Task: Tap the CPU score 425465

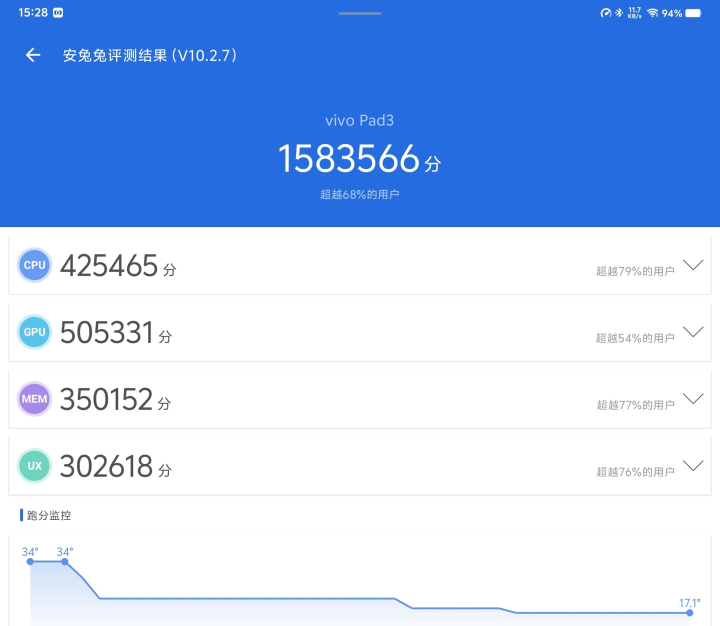Action: [109, 265]
